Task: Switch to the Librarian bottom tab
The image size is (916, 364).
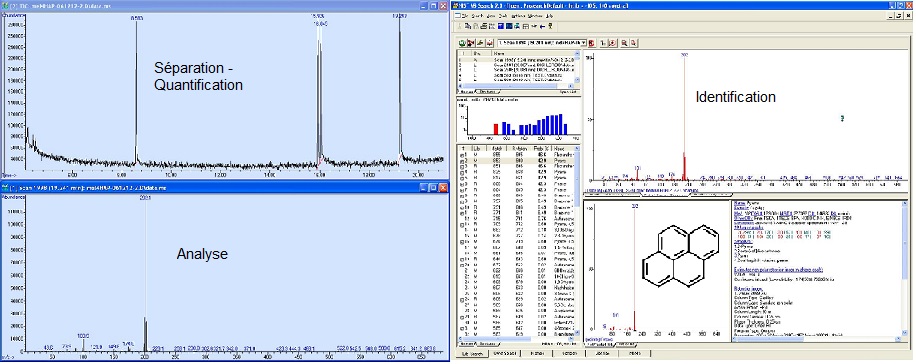Action: [602, 353]
